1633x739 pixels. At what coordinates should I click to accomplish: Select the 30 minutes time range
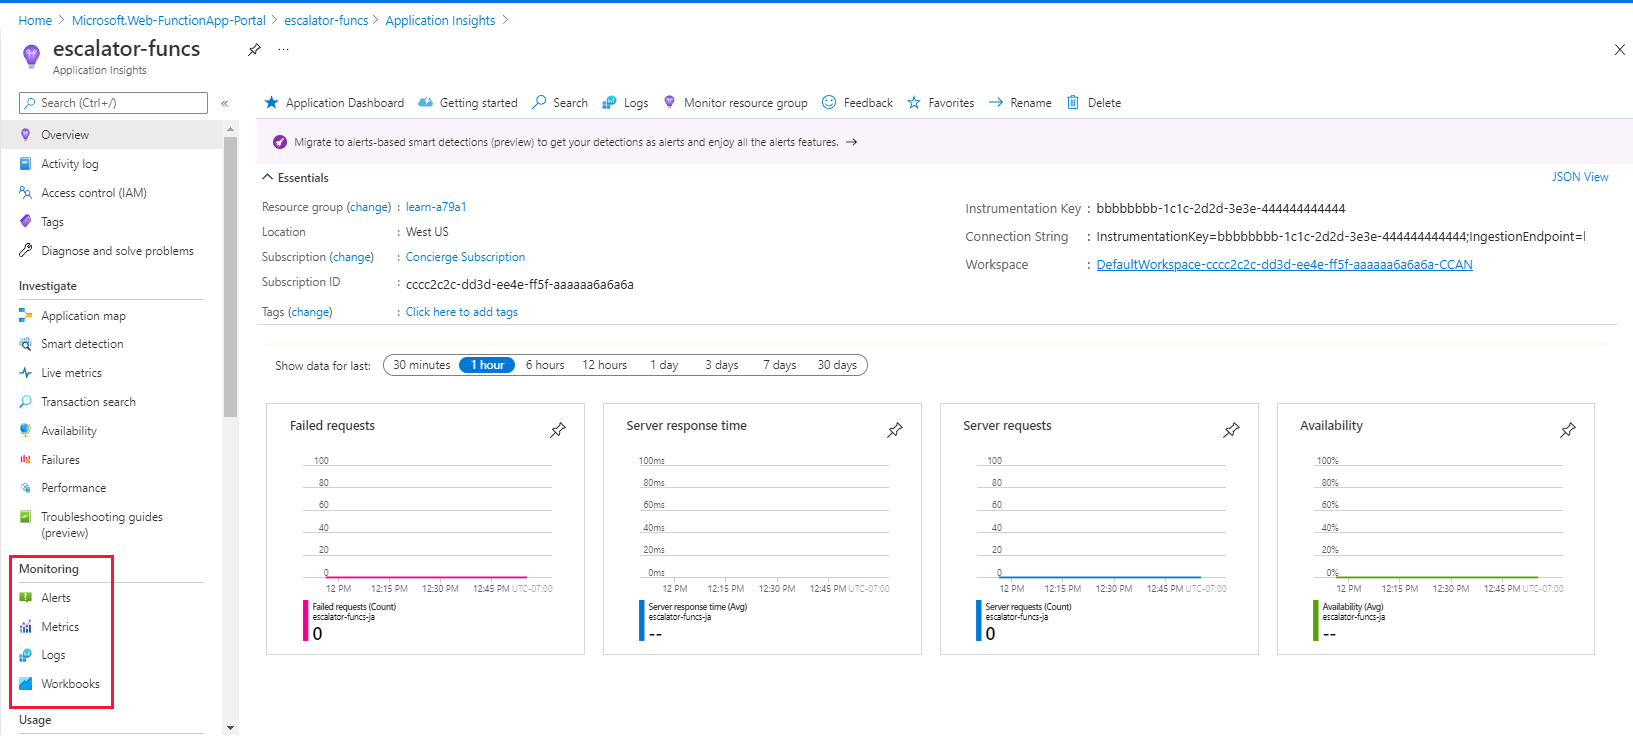coord(421,365)
